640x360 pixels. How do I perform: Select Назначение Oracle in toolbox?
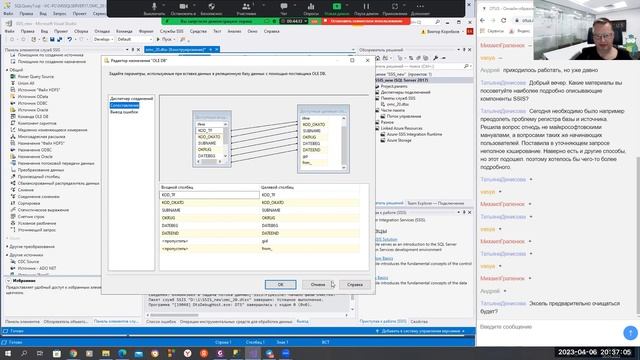(x=35, y=156)
